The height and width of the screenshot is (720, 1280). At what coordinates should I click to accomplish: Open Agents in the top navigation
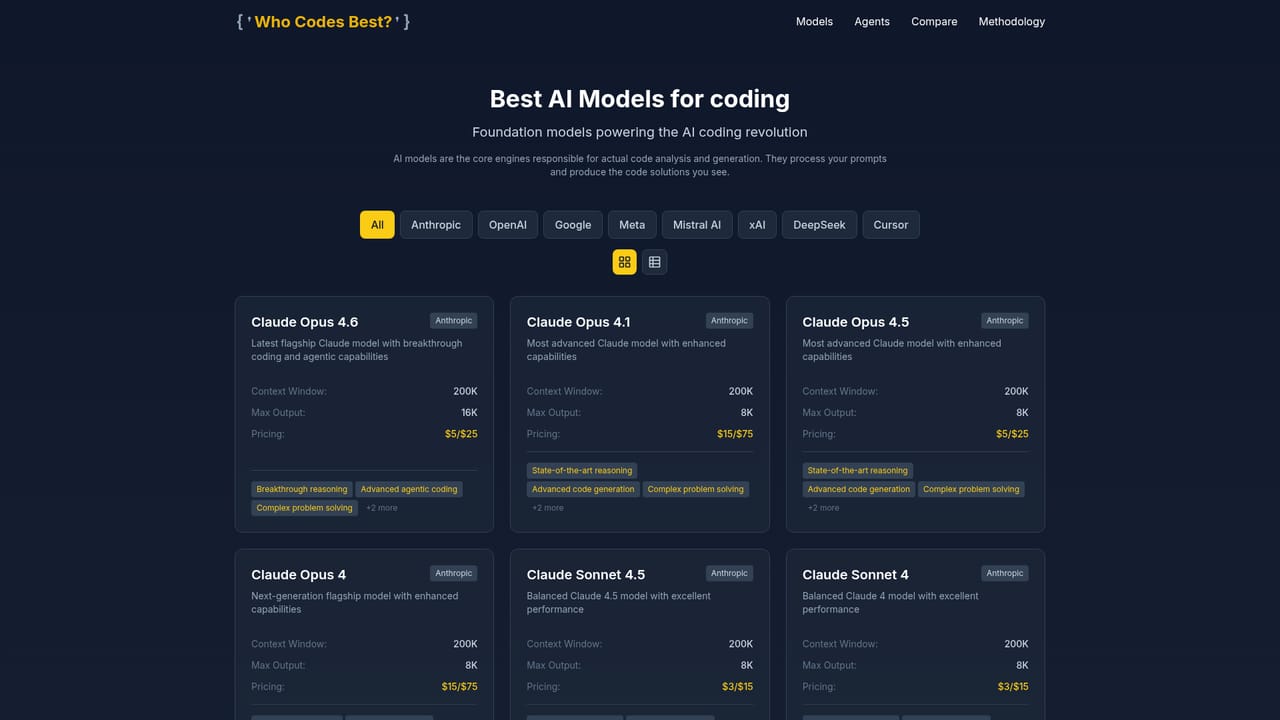tap(872, 21)
